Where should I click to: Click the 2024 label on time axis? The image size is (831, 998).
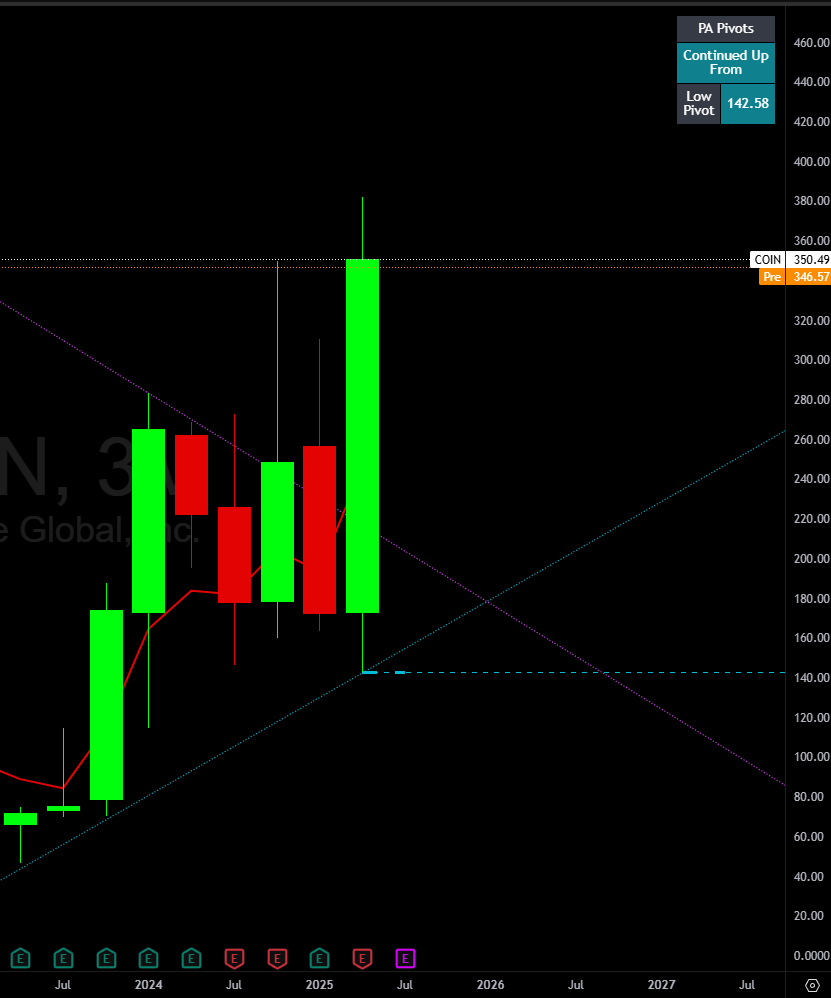tap(148, 985)
